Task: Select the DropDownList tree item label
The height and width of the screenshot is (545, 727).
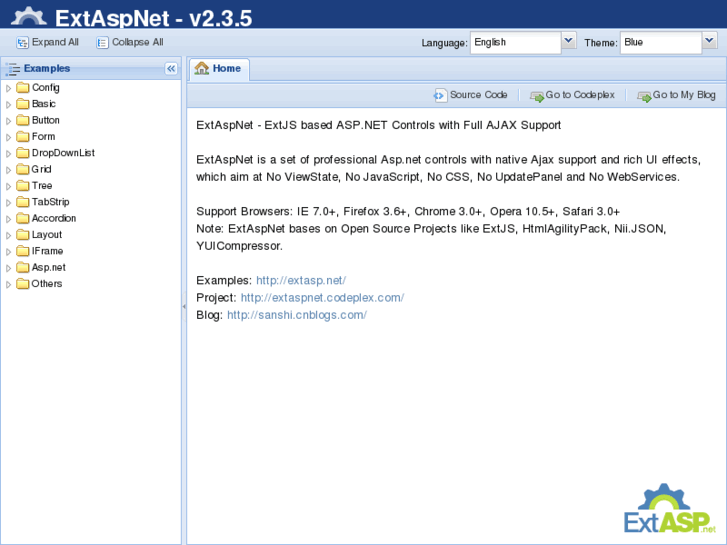Action: (x=63, y=153)
